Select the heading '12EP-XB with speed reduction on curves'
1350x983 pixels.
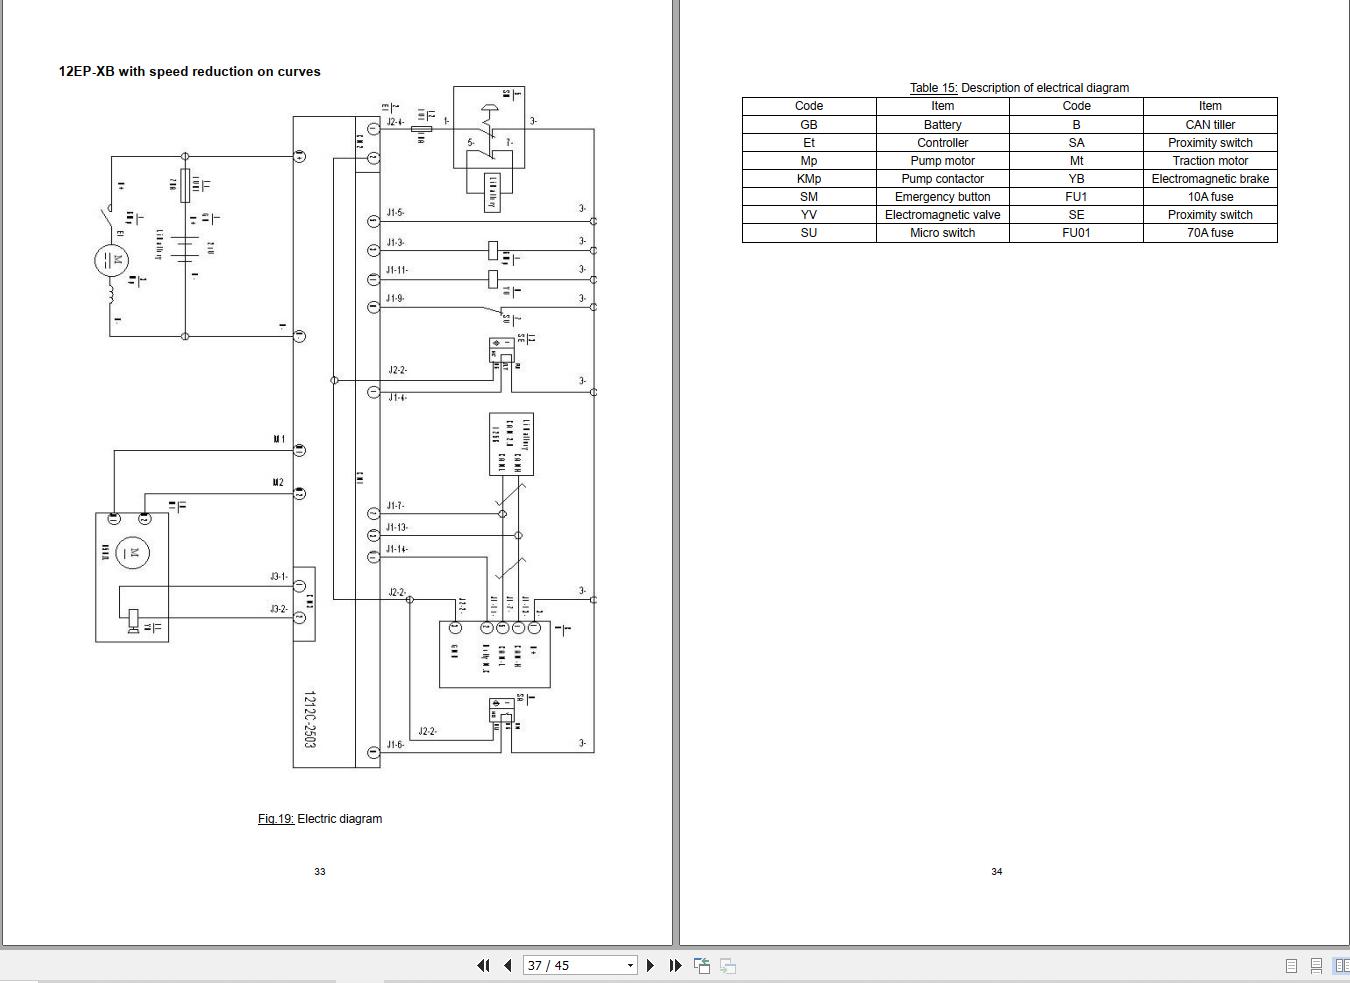coord(189,71)
